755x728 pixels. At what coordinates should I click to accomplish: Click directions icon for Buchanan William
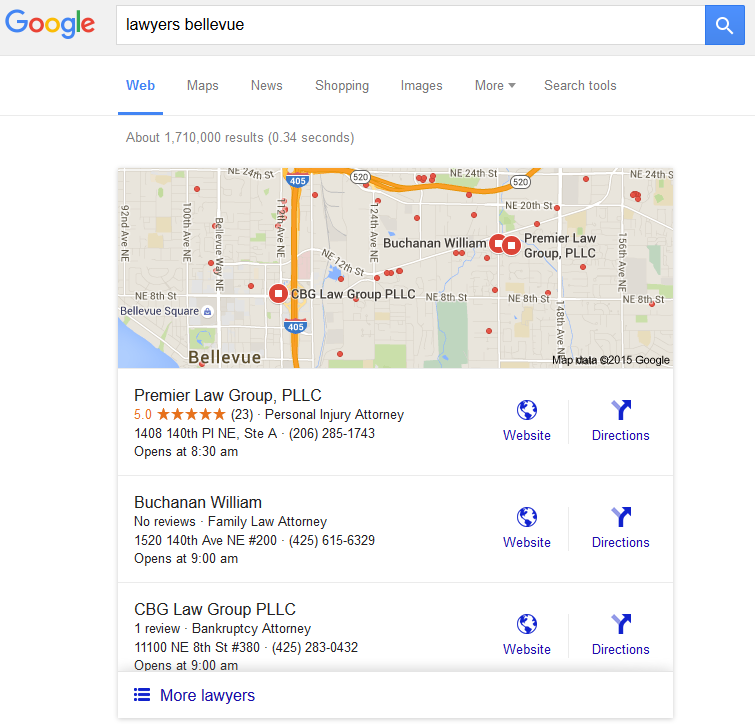click(x=621, y=517)
